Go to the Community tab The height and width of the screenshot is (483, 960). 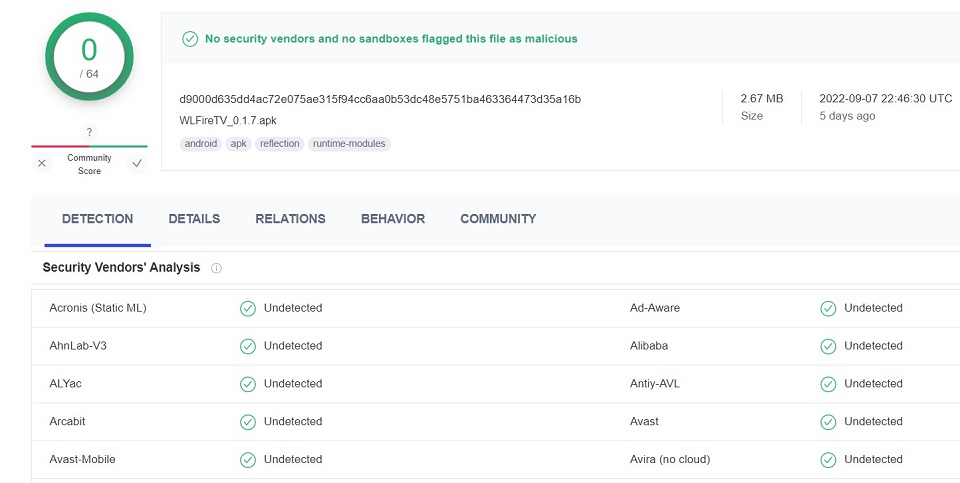tap(498, 219)
